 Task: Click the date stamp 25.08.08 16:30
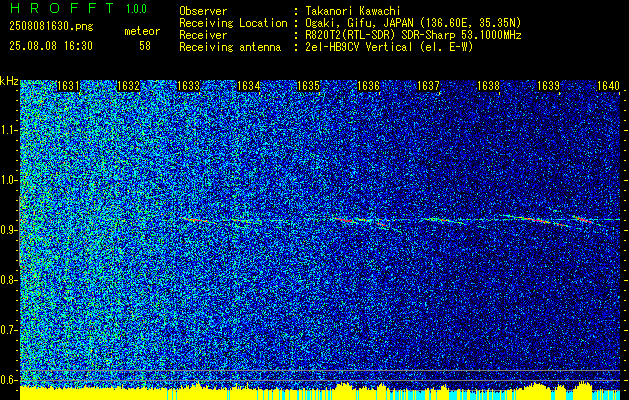pyautogui.click(x=51, y=46)
